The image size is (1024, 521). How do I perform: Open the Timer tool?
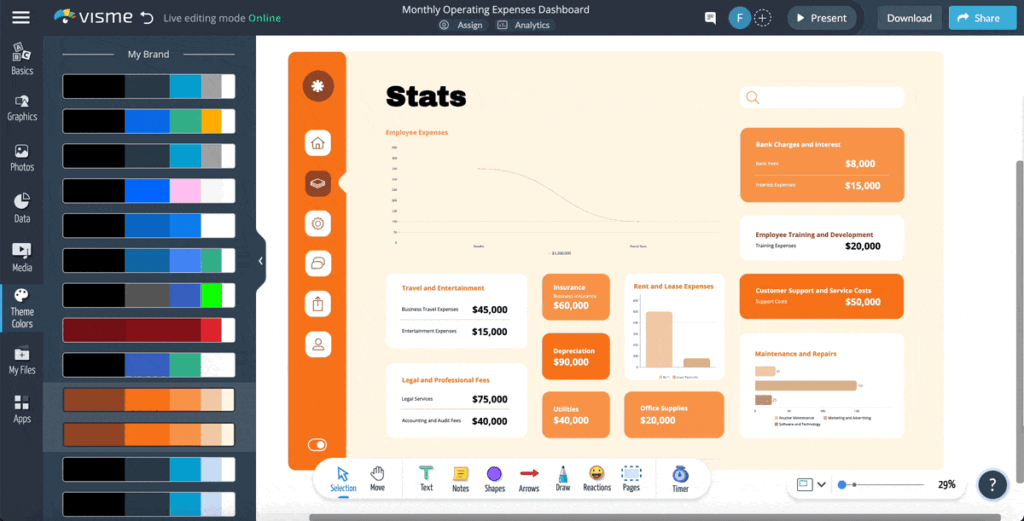point(680,478)
